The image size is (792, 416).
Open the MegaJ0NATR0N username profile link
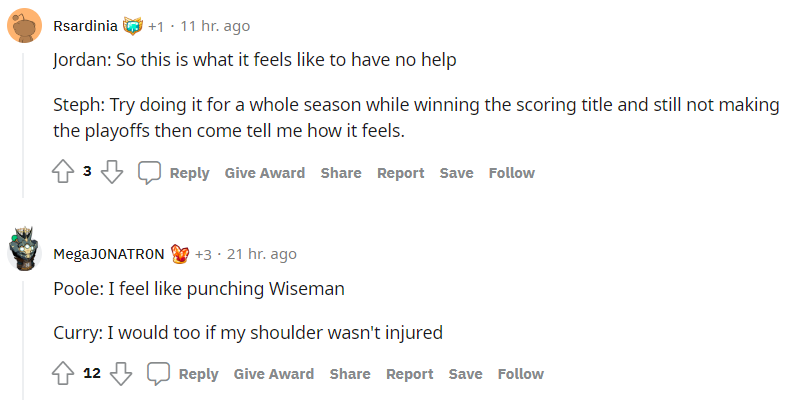pyautogui.click(x=108, y=254)
